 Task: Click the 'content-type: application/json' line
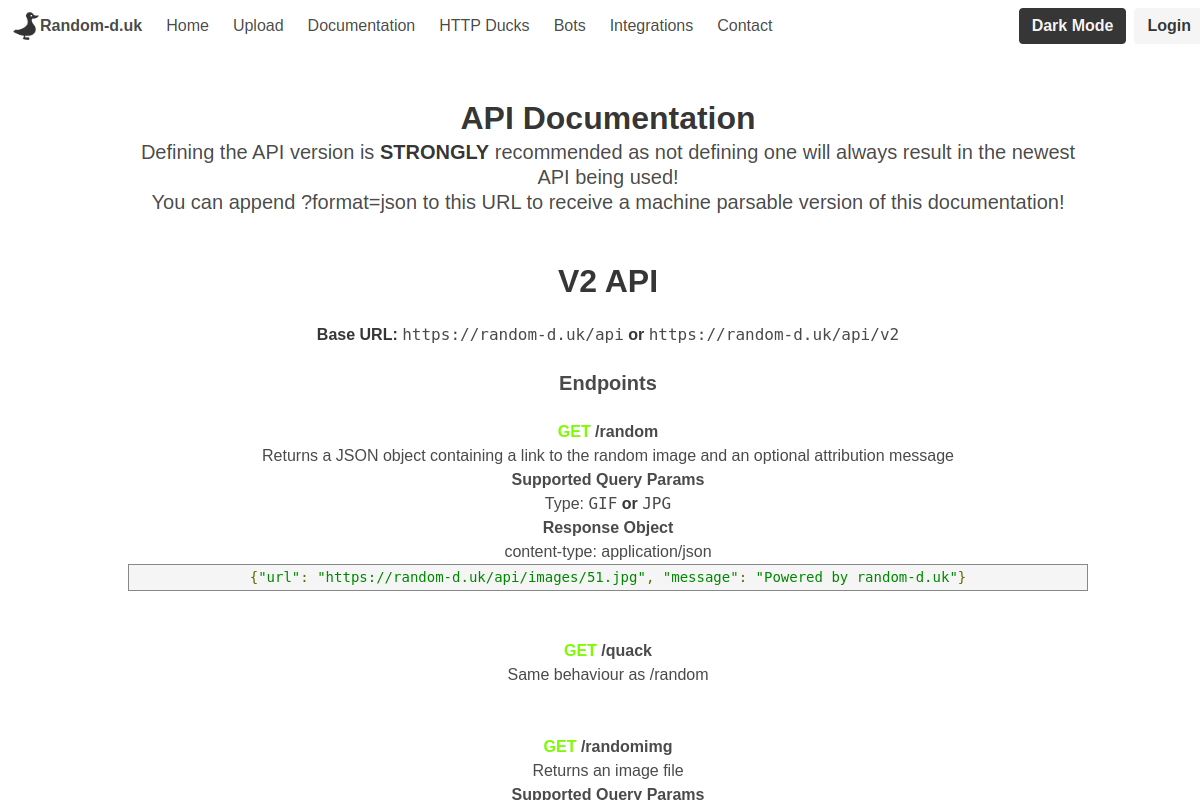pyautogui.click(x=608, y=551)
